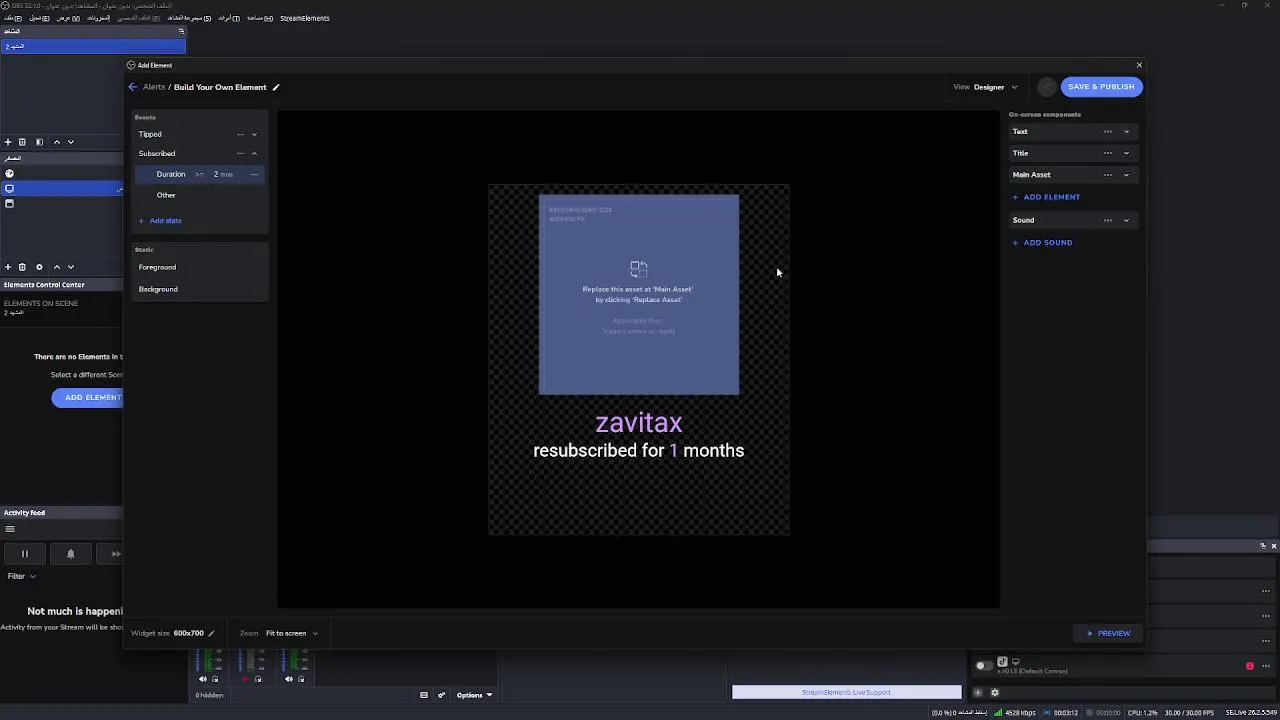Click the PREVIEW button
Screen dimensions: 1280x720
click(x=1108, y=633)
